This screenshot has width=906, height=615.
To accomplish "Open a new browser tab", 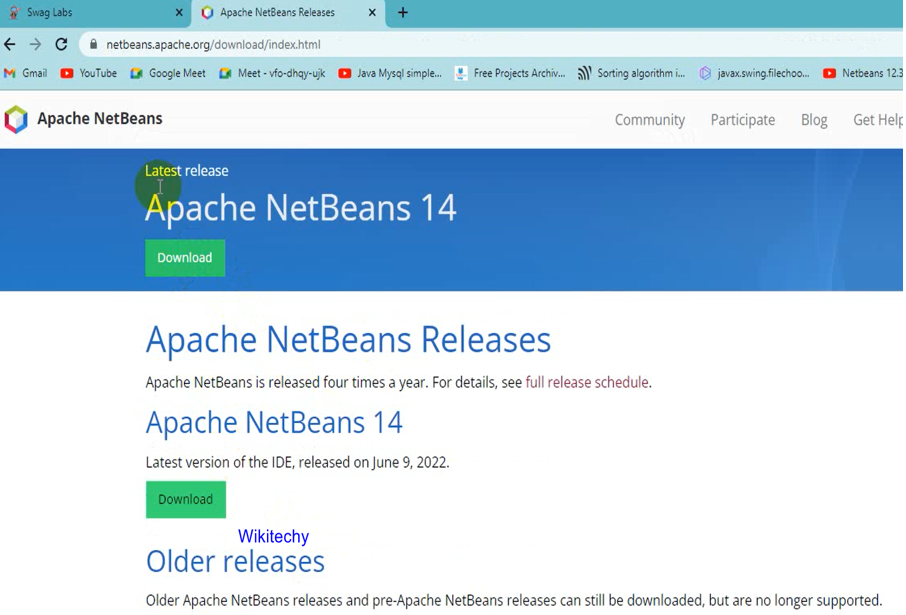I will coord(402,13).
